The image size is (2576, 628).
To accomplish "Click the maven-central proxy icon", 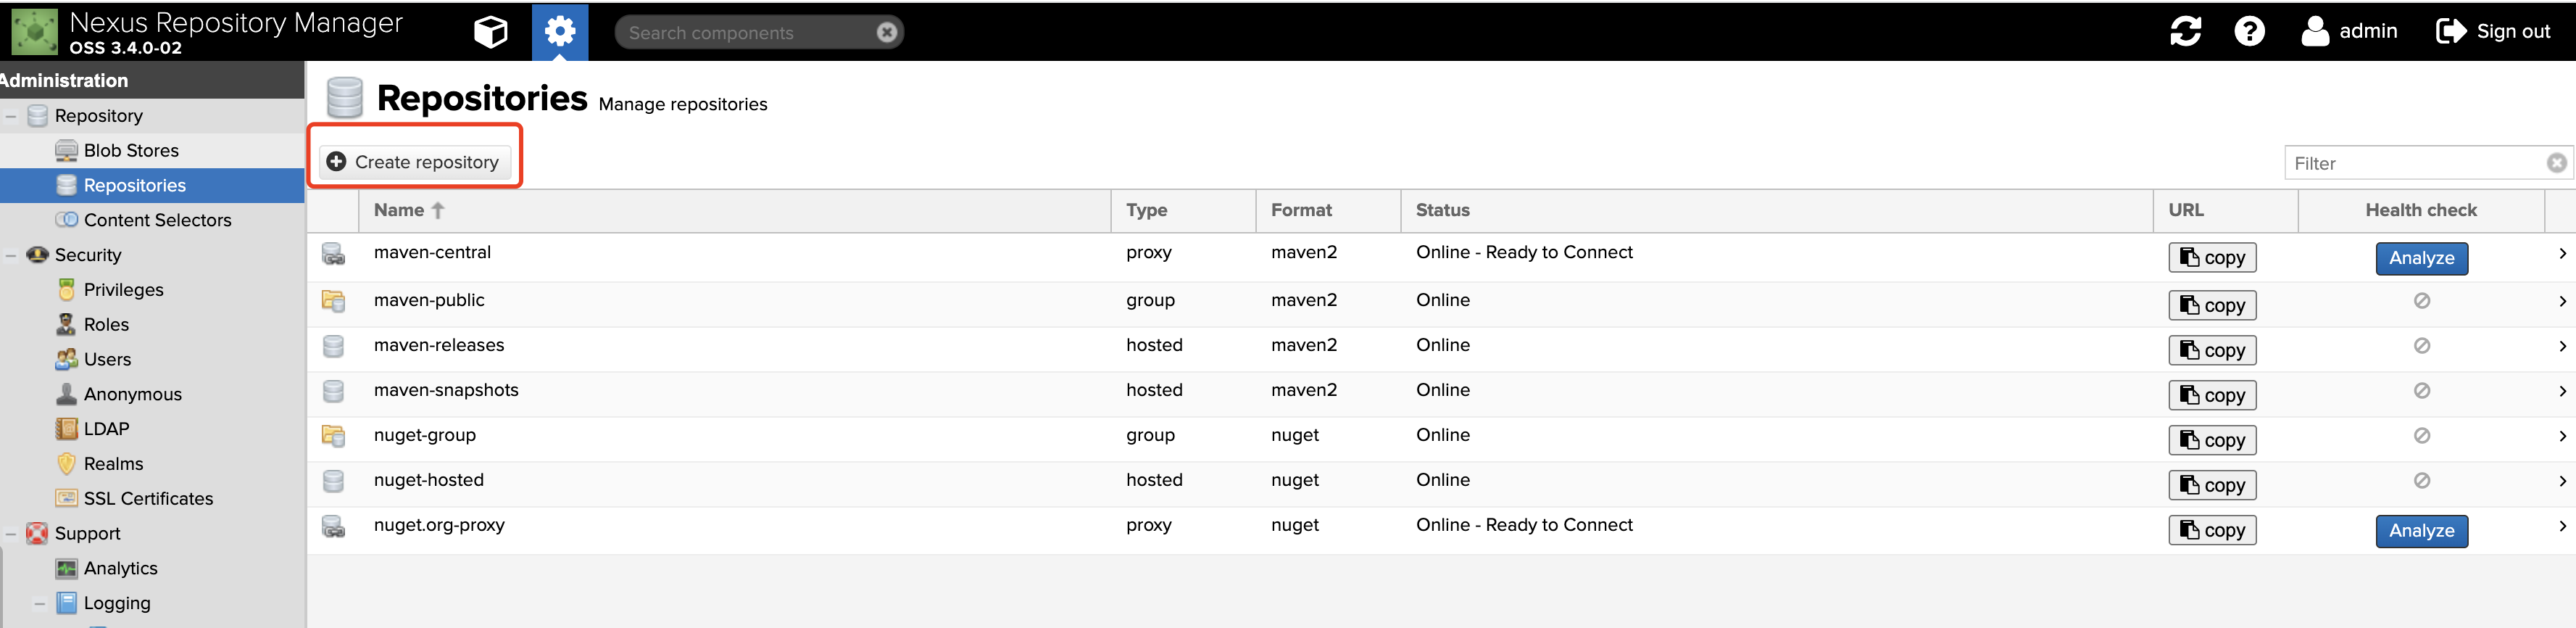I will (333, 254).
